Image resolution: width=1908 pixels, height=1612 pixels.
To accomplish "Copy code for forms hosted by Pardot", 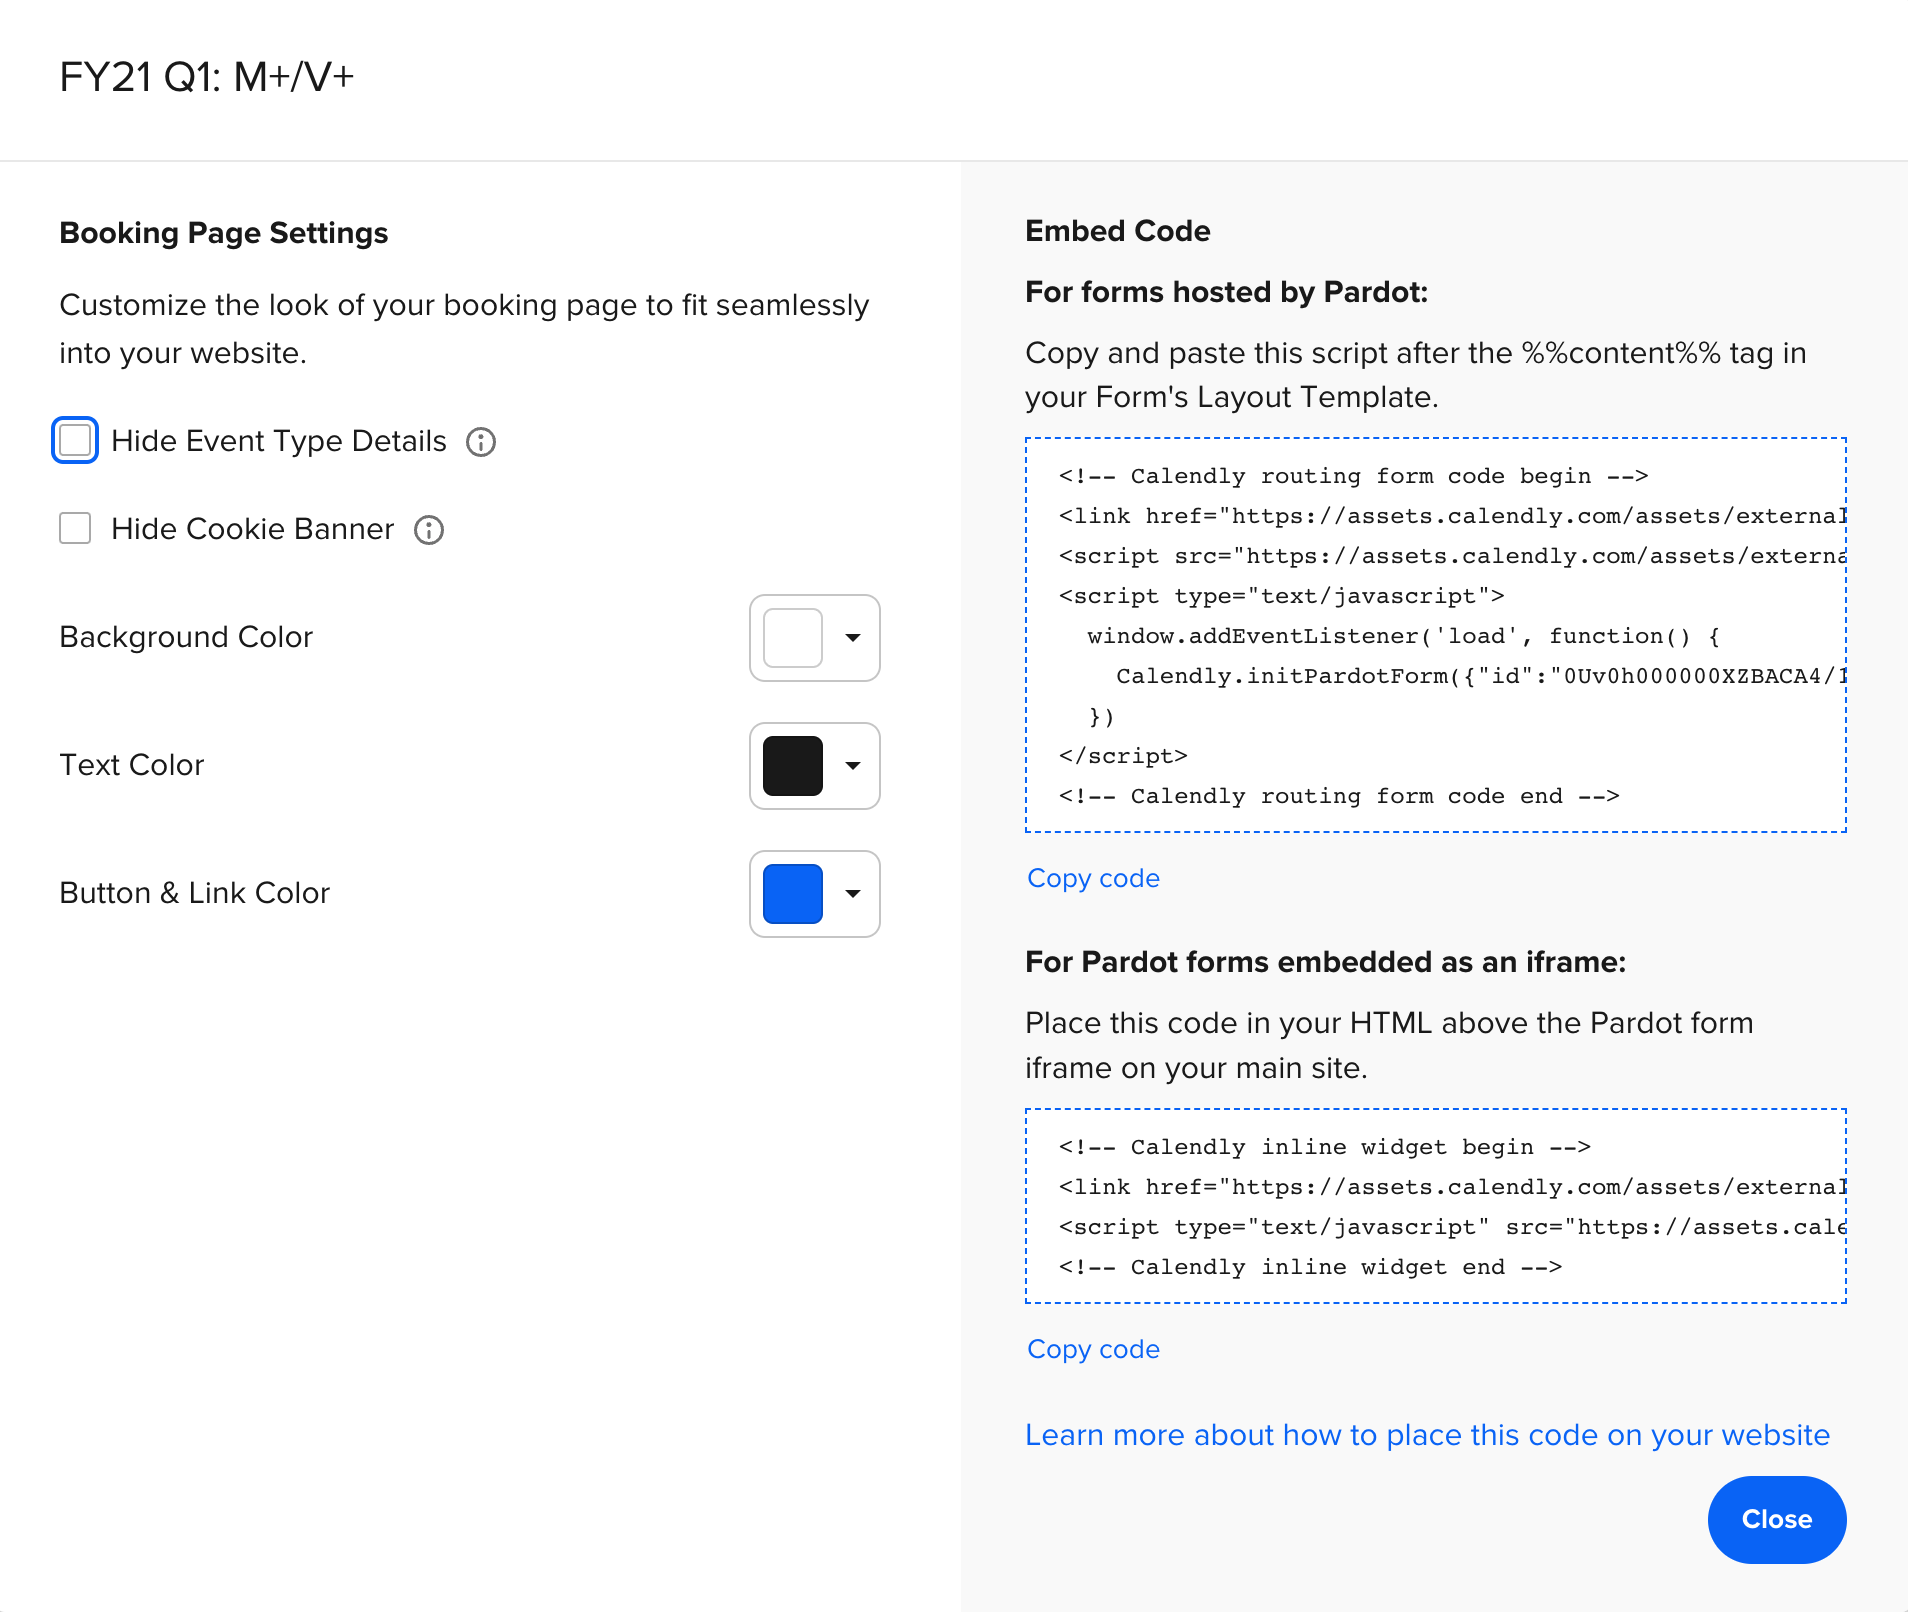I will (x=1093, y=878).
